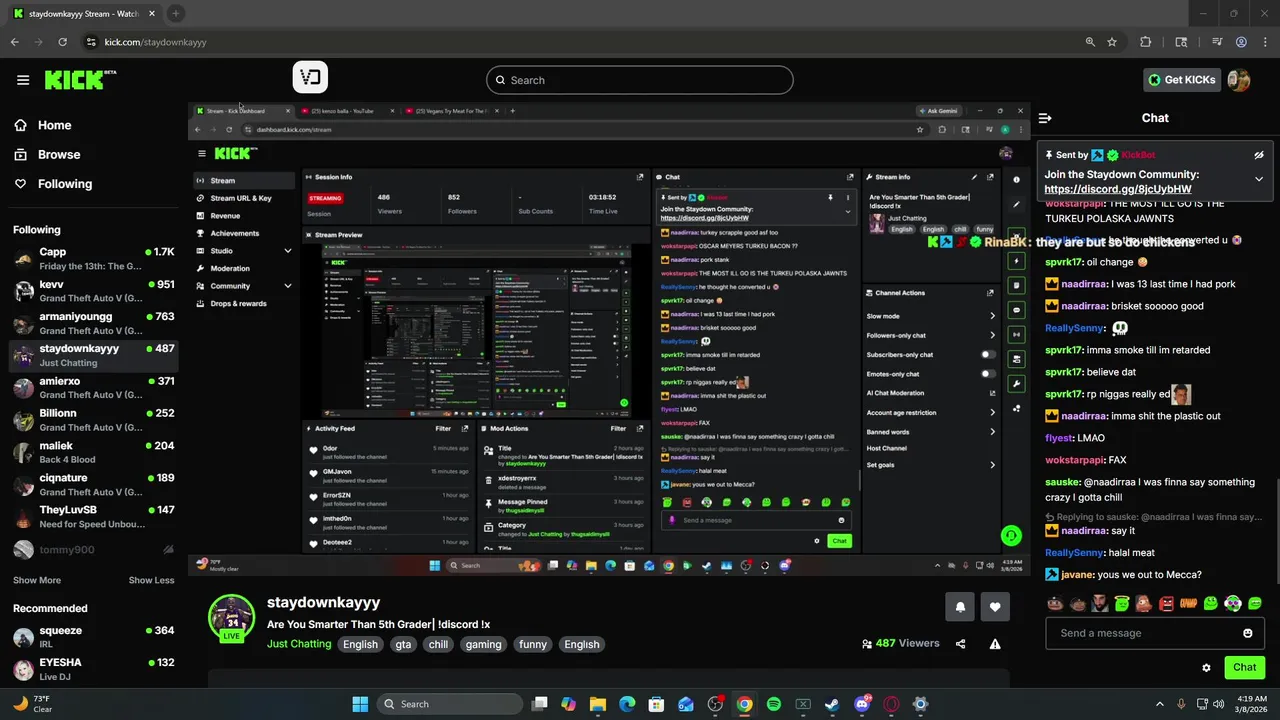The image size is (1280, 720).
Task: Open Steam from the taskbar
Action: click(832, 704)
